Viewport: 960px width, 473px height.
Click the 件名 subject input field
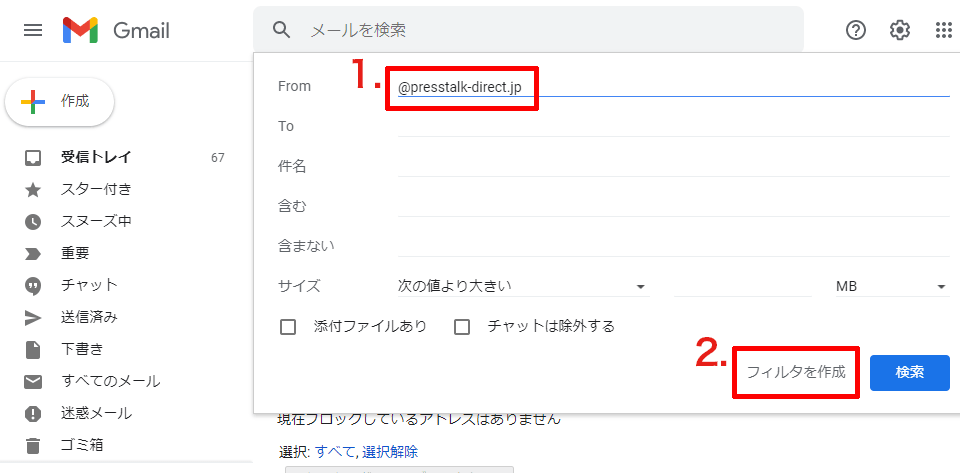coord(673,166)
